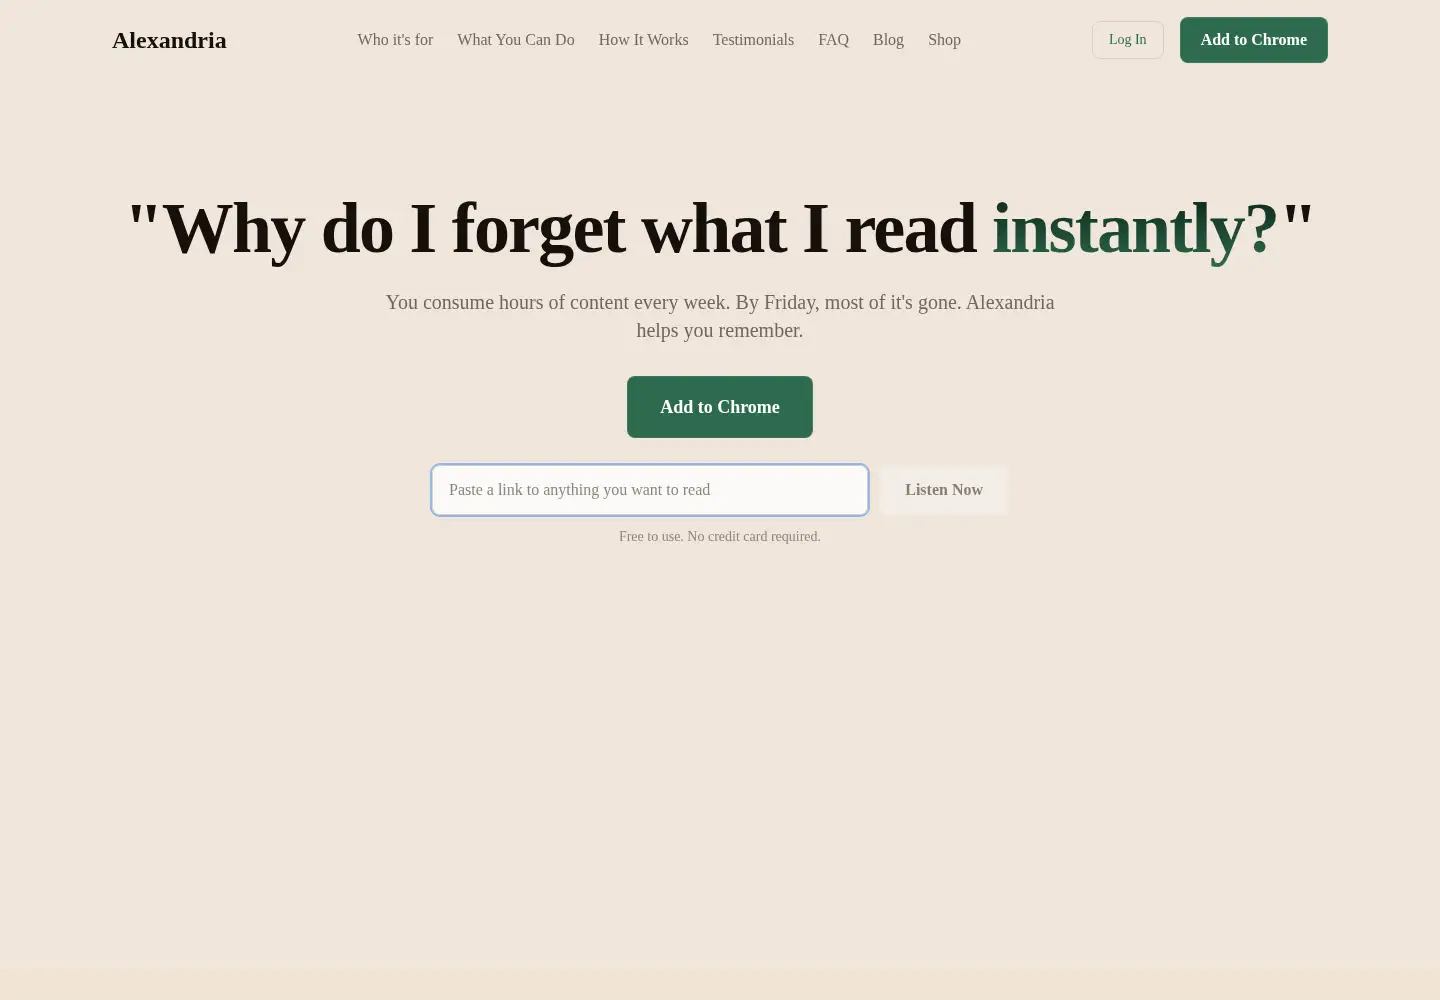Open the "Who it's for" nav link
Image resolution: width=1440 pixels, height=1000 pixels.
pos(395,40)
